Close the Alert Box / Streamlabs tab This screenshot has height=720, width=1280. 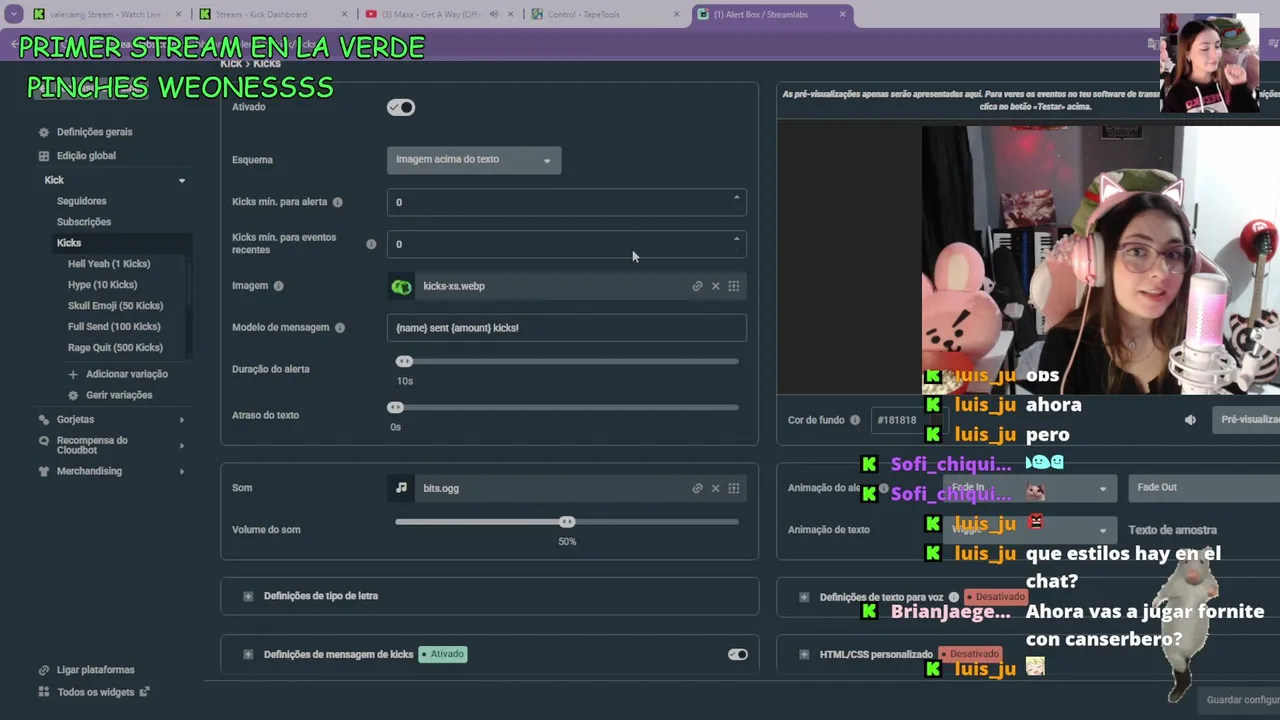coord(842,14)
